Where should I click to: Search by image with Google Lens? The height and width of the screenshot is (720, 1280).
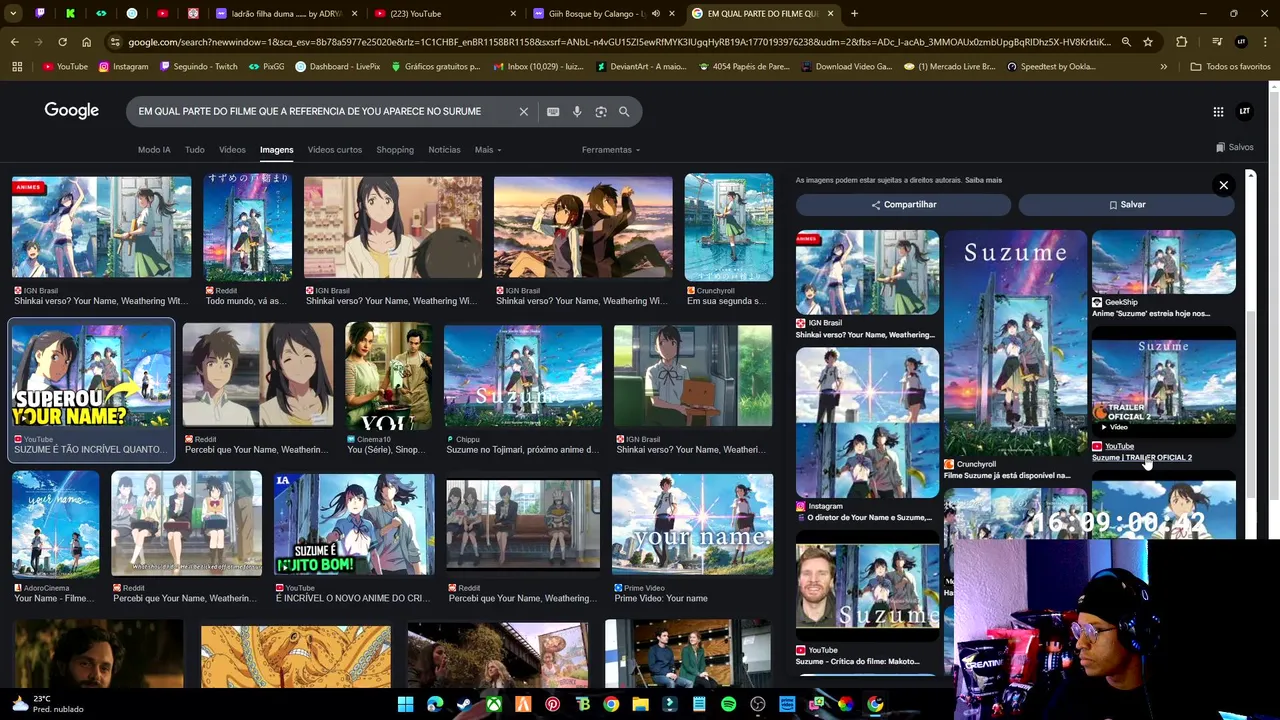coord(601,112)
